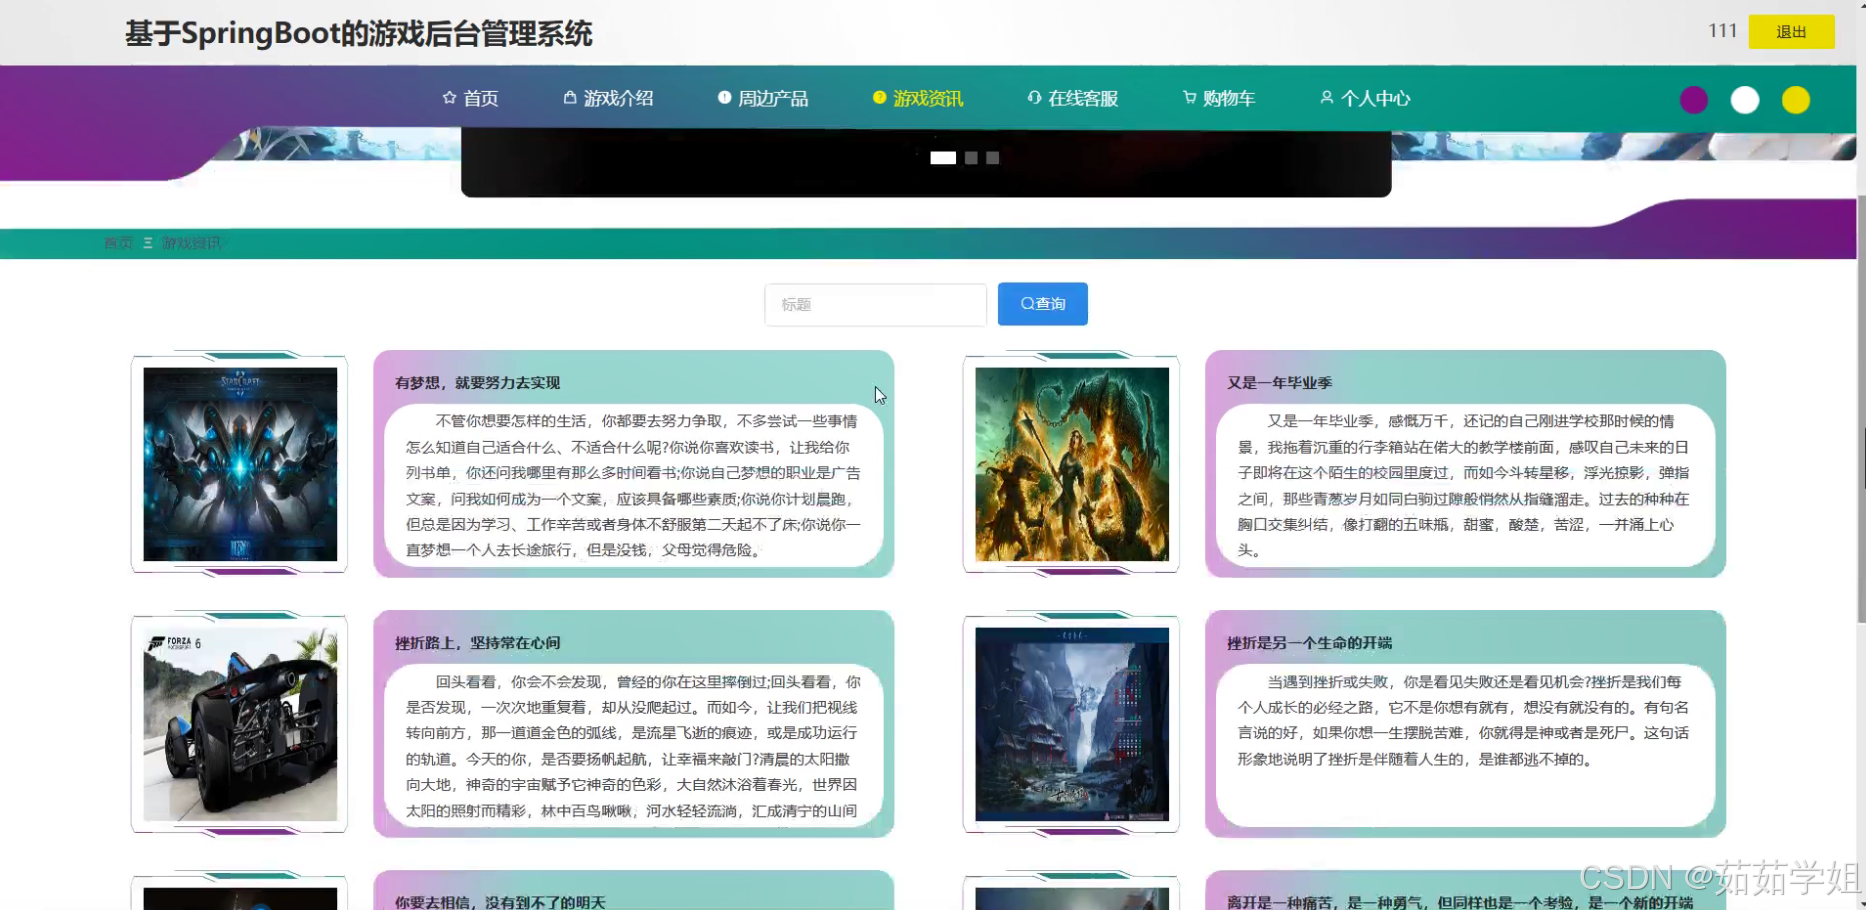Open article 有梦想，就要努力去实现
This screenshot has height=910, width=1866.
(477, 383)
